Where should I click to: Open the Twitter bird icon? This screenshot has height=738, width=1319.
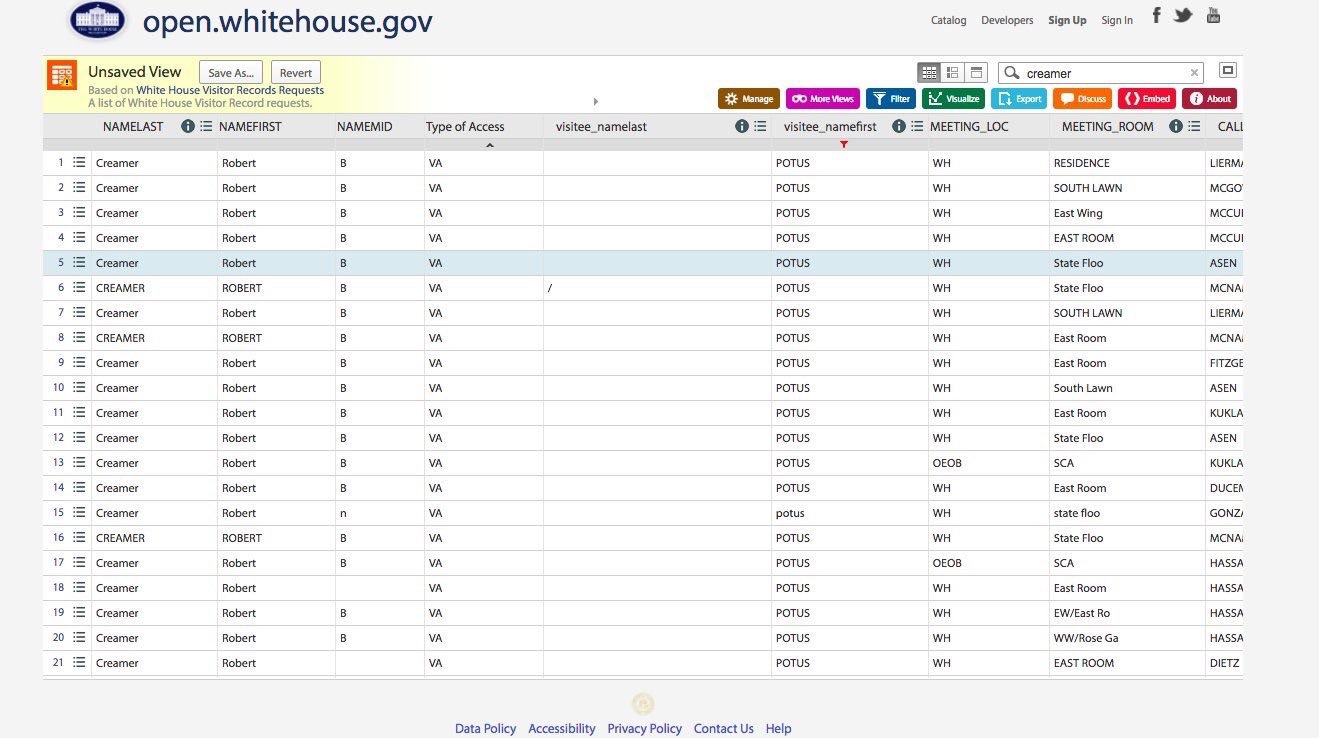[1183, 15]
